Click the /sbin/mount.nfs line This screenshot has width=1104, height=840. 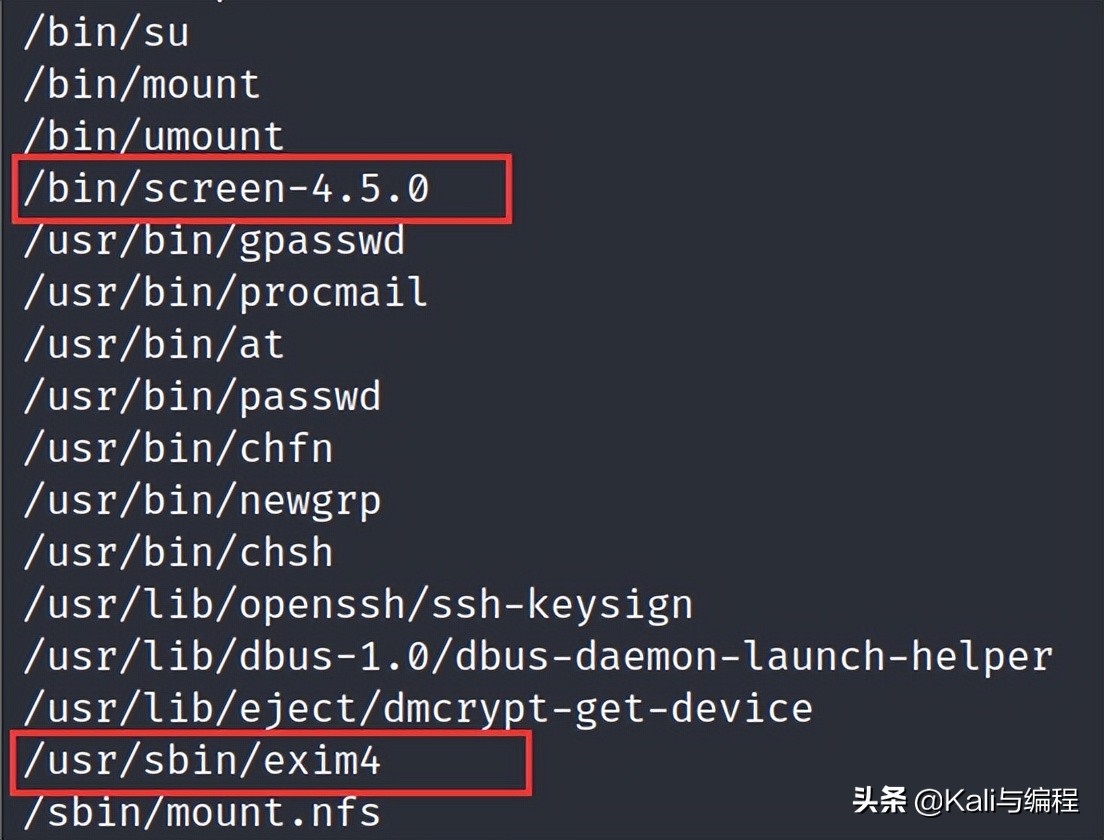point(202,812)
